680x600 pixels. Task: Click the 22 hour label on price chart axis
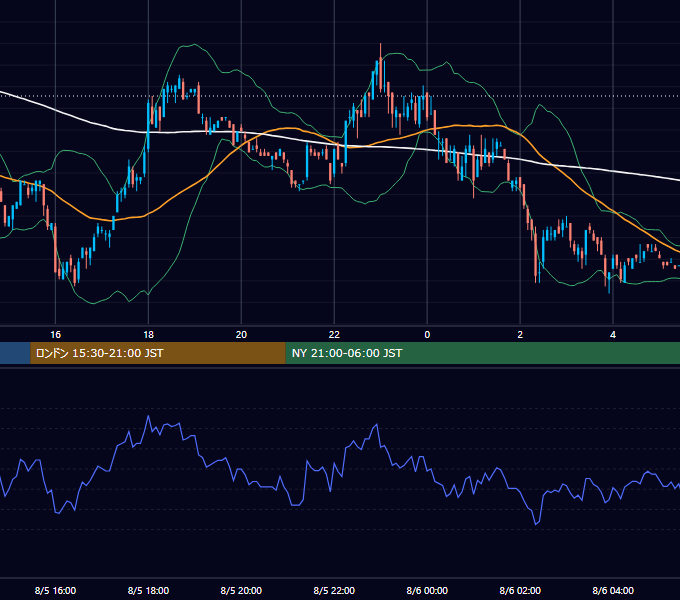click(x=334, y=335)
